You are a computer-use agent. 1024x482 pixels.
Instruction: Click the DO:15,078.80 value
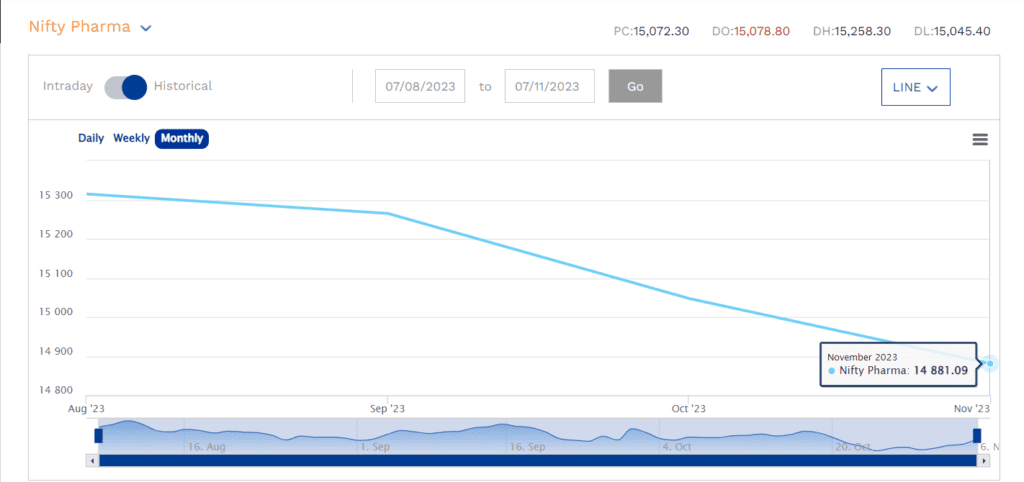(x=751, y=31)
